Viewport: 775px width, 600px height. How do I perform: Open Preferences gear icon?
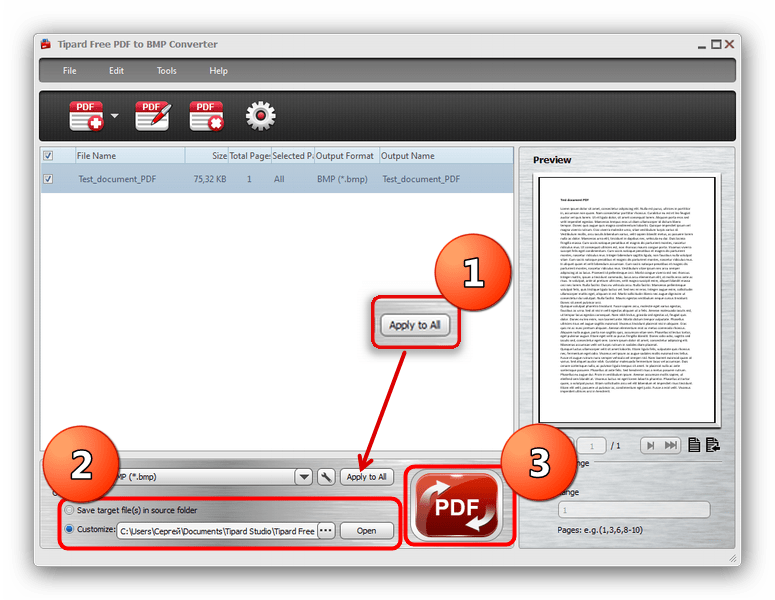(x=260, y=116)
